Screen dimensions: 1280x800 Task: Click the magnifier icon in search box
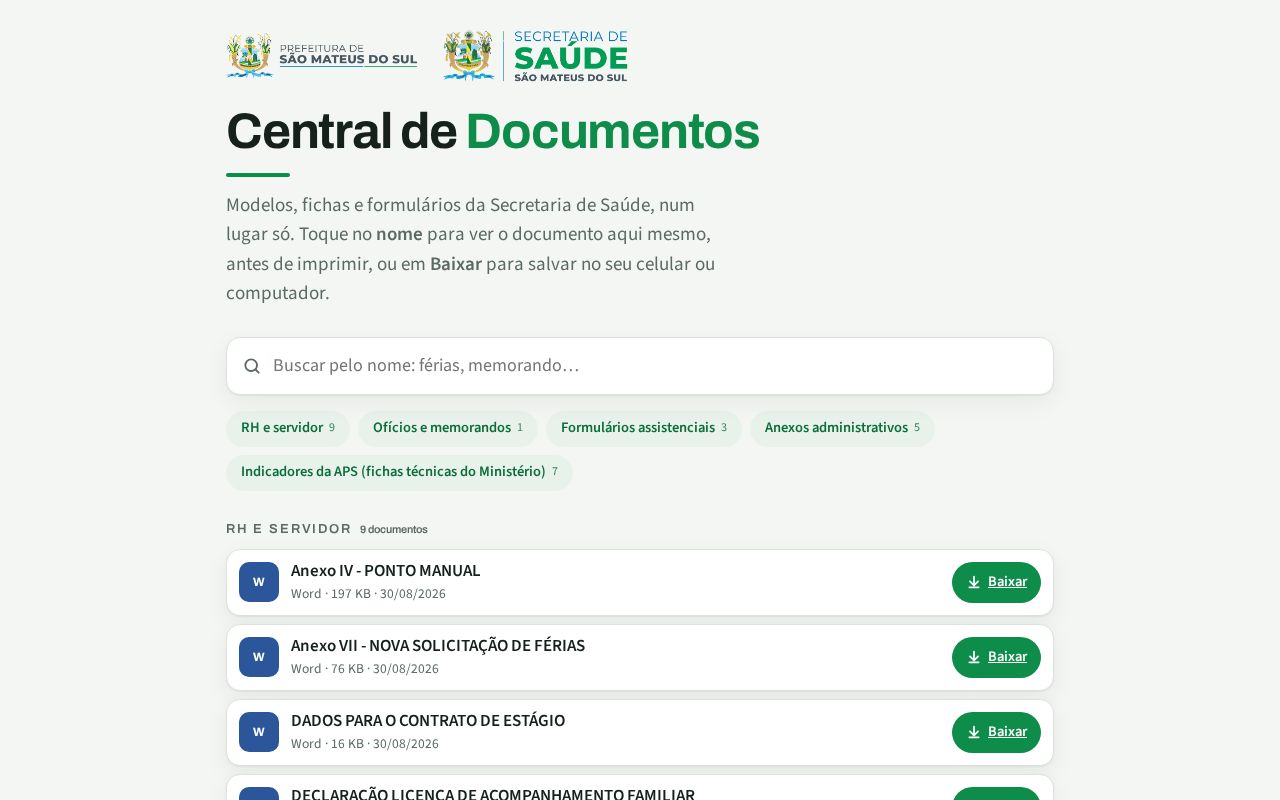(x=252, y=366)
